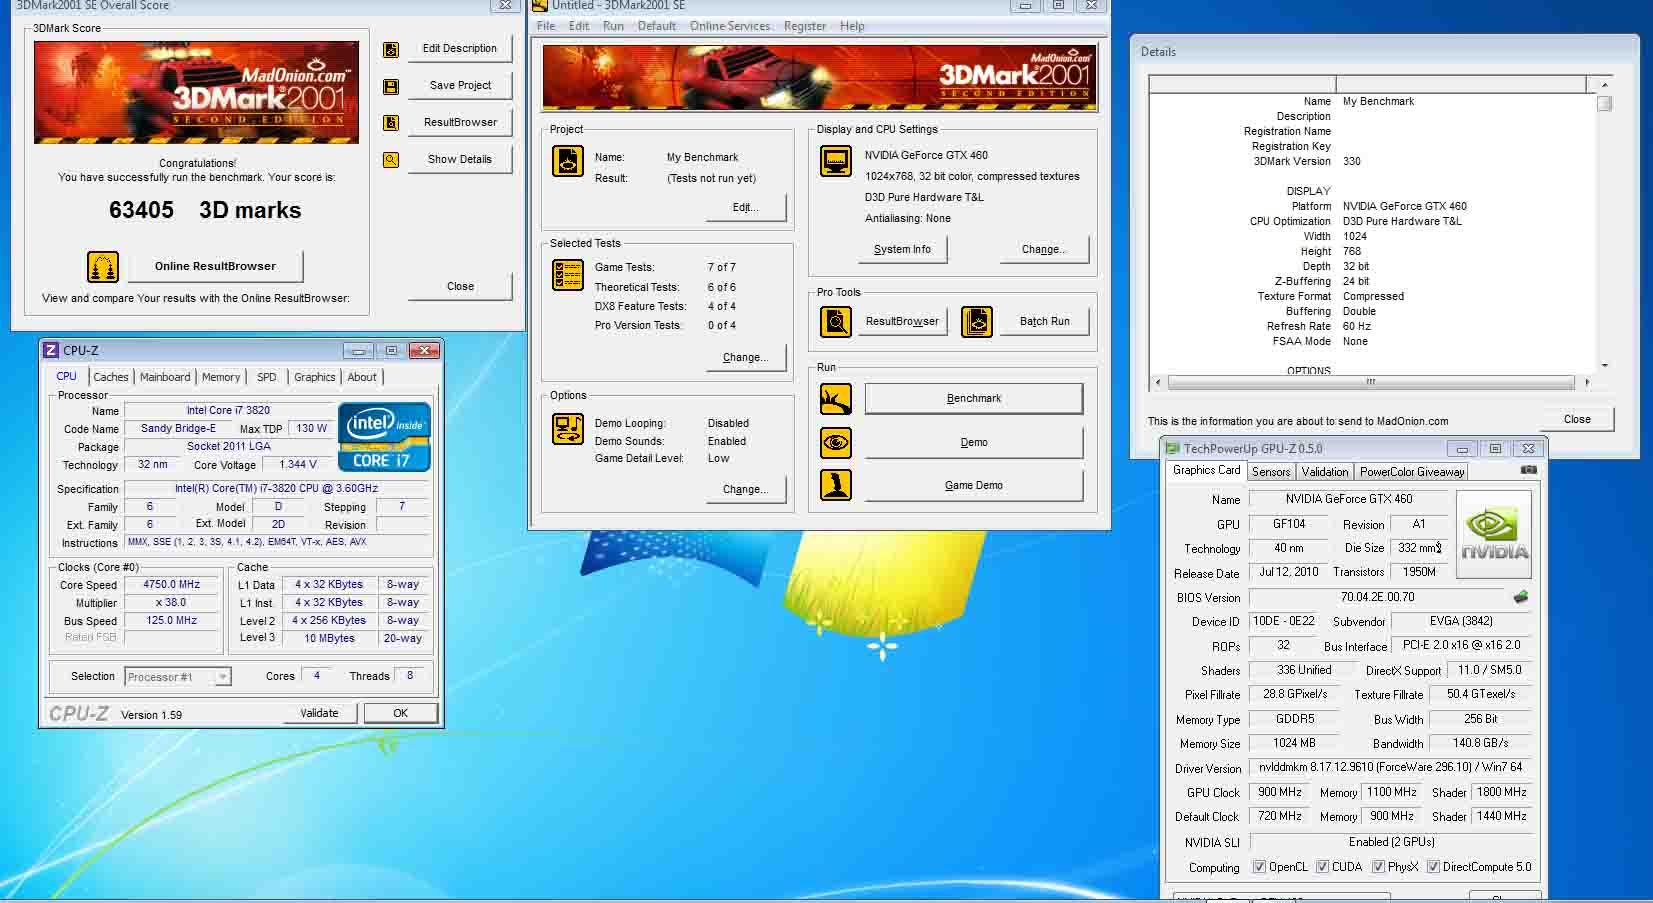Close the Details window with Close button

click(x=1577, y=419)
